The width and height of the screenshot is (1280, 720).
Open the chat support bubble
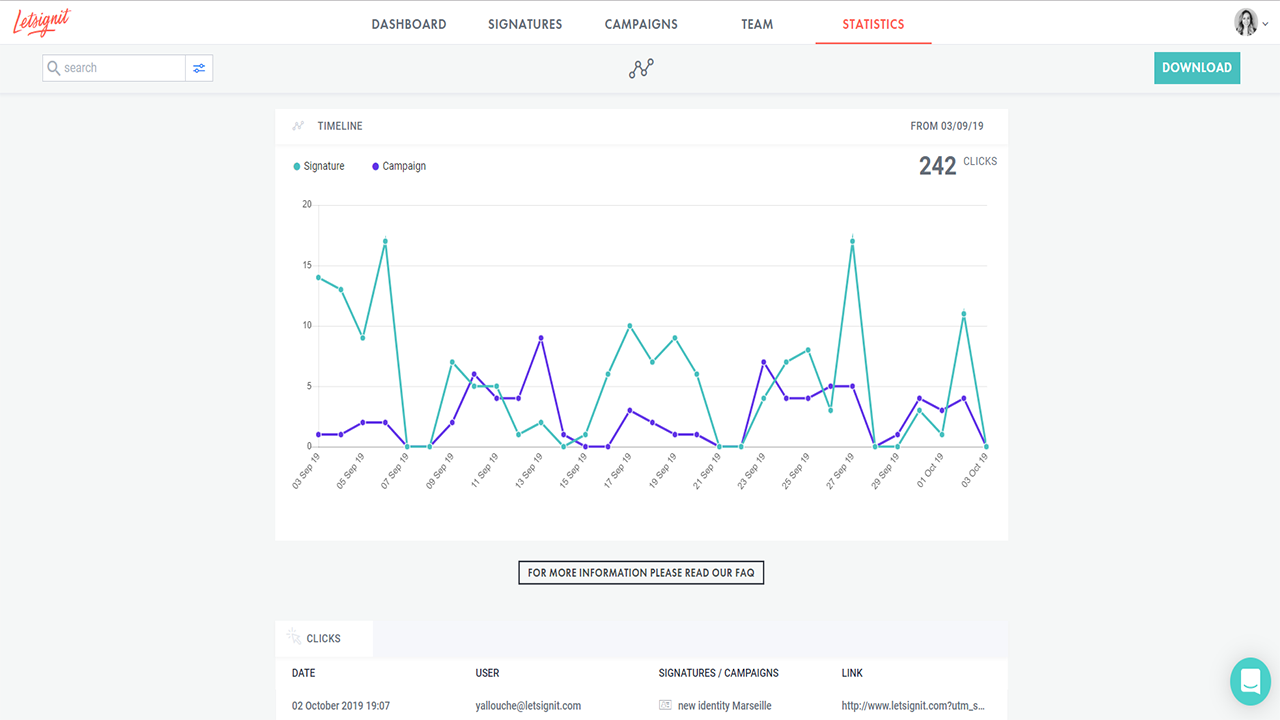point(1250,681)
